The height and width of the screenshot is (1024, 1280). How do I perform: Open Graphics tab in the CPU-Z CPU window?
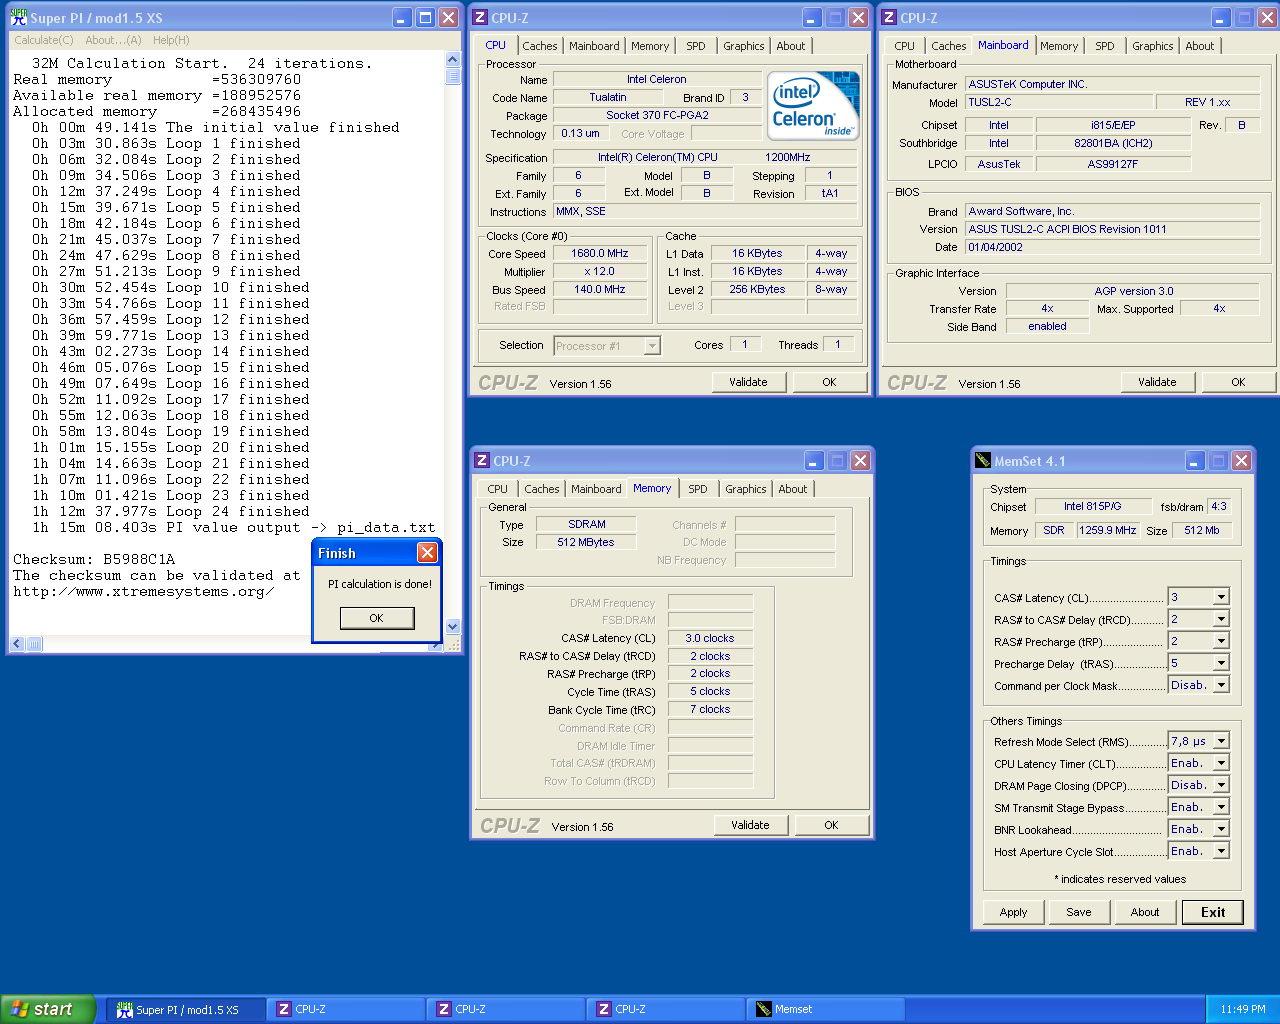point(743,46)
